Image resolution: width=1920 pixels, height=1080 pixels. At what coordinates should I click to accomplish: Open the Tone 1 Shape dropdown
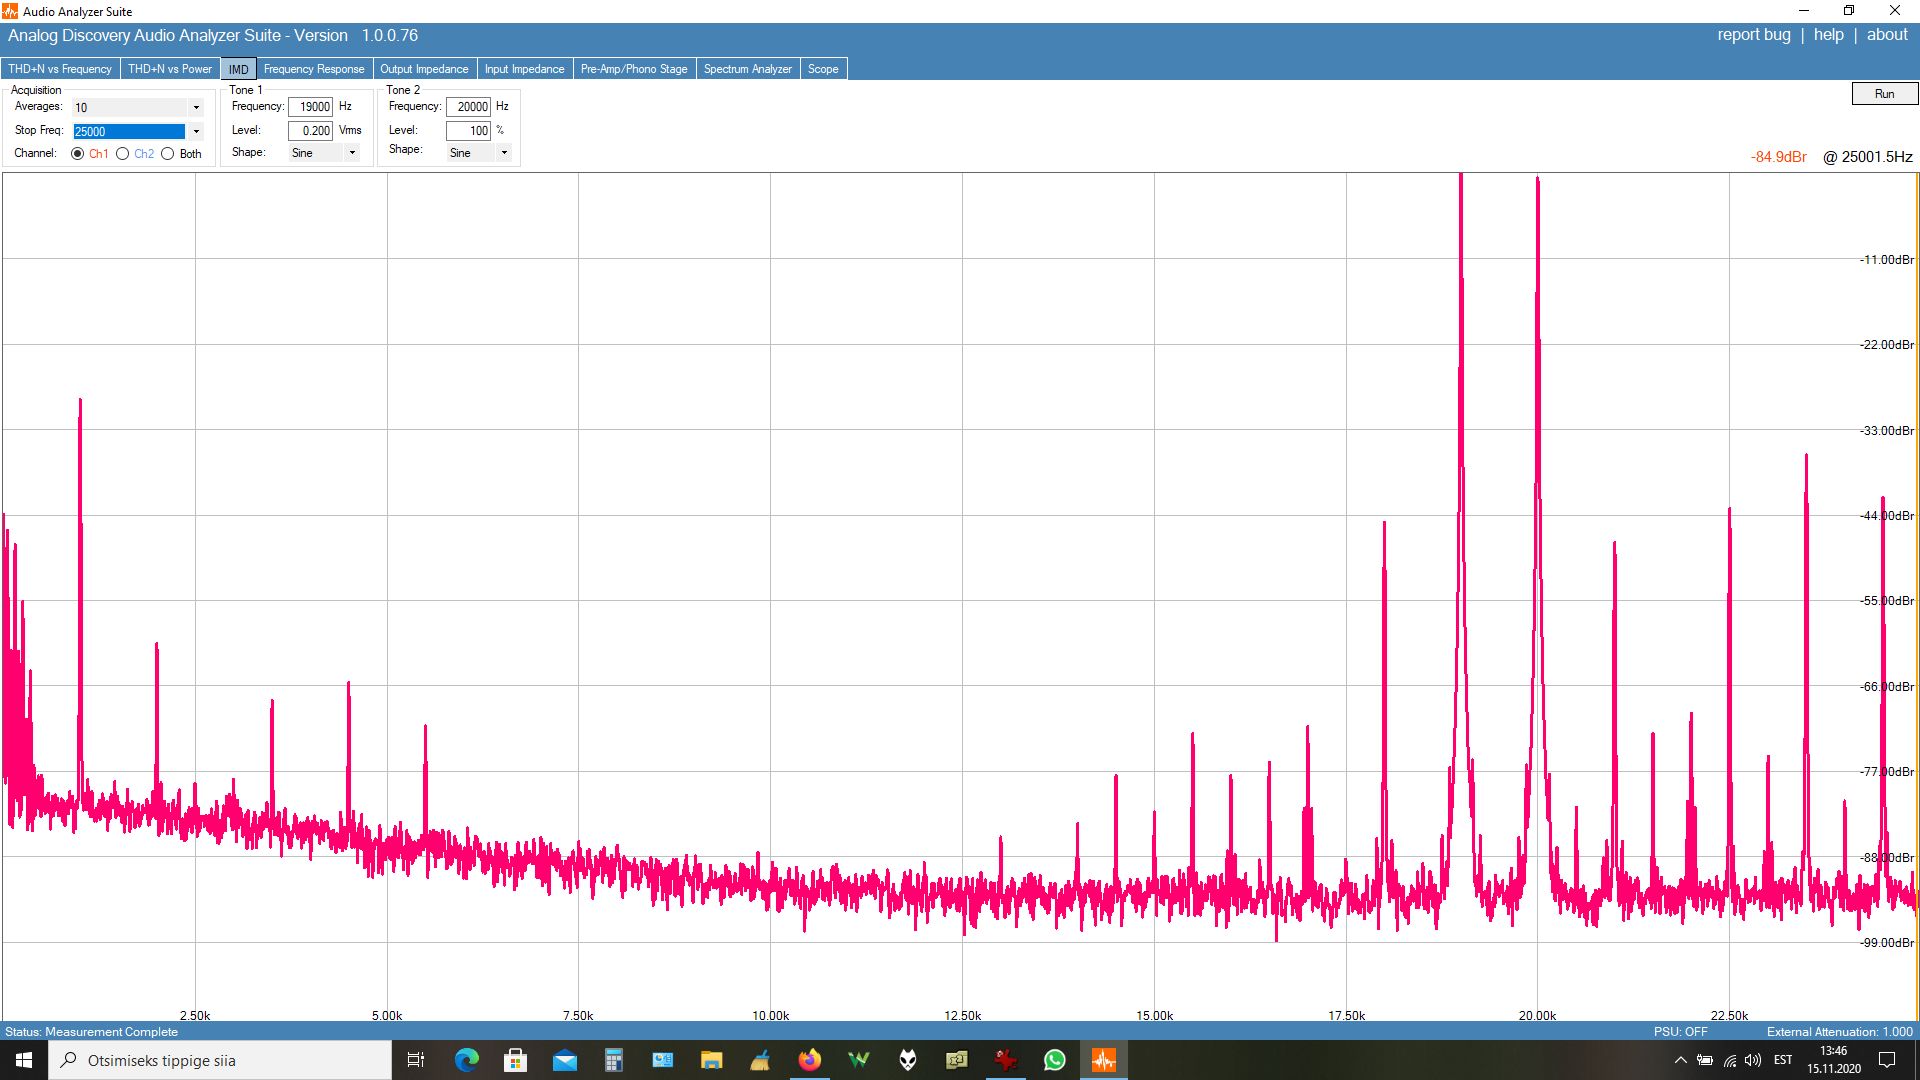coord(352,153)
